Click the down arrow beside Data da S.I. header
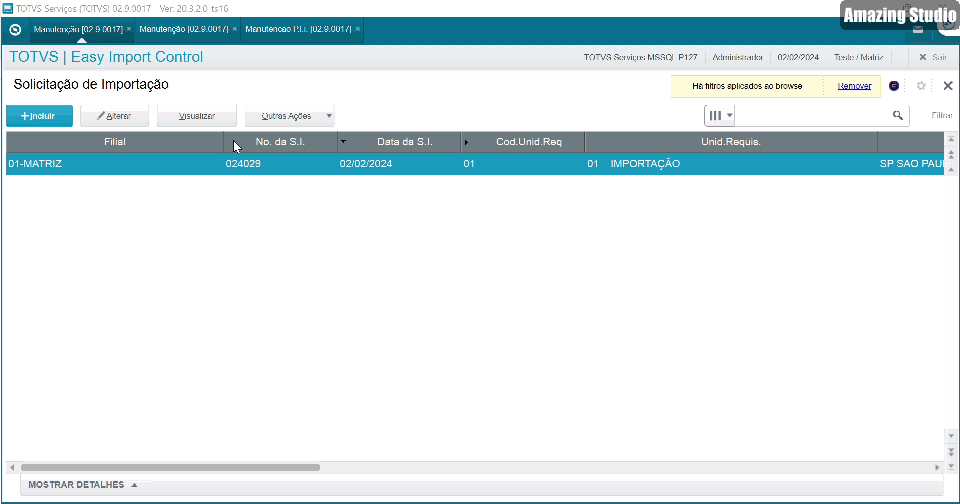The width and height of the screenshot is (960, 504). pyautogui.click(x=343, y=141)
